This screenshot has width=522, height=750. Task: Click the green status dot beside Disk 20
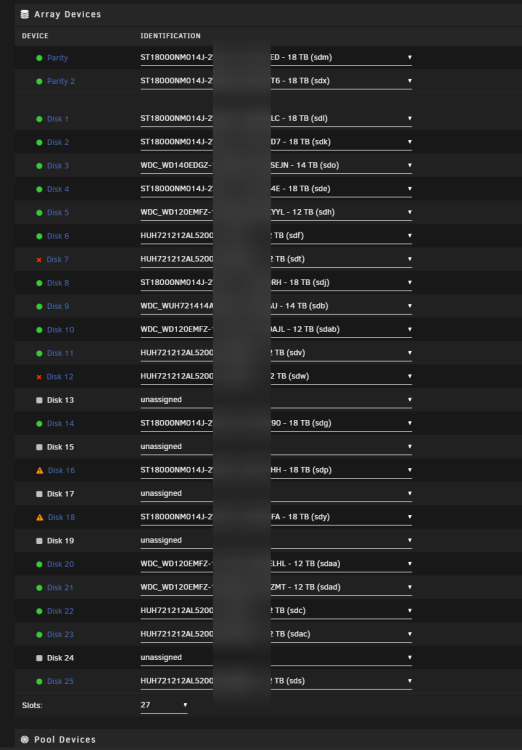coord(39,564)
